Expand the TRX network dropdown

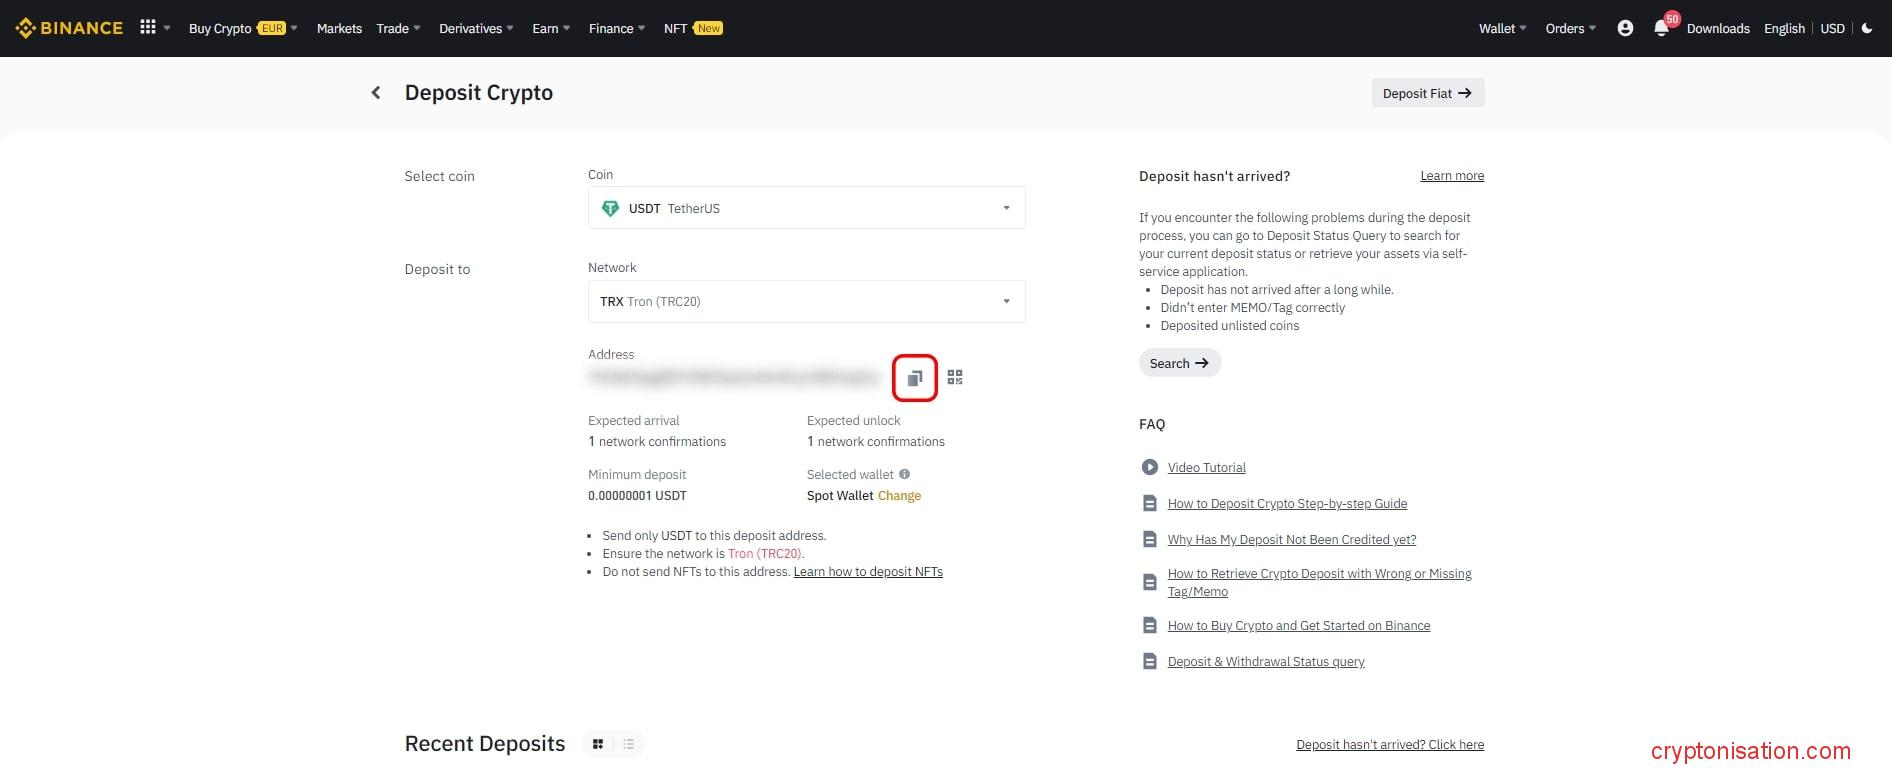click(x=806, y=302)
